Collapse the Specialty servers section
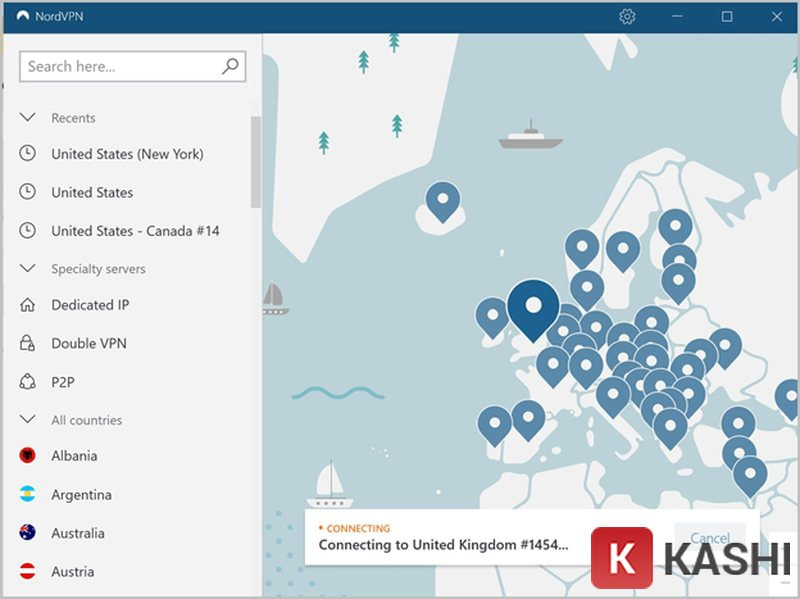 28,269
